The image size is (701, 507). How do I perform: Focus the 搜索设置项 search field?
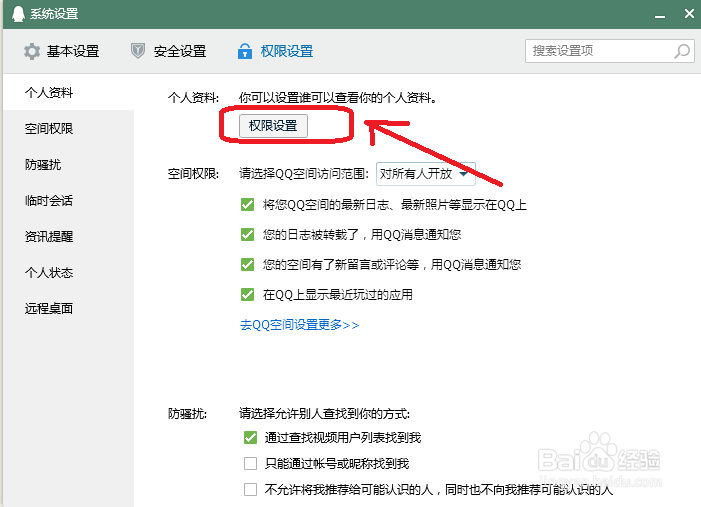click(x=609, y=51)
